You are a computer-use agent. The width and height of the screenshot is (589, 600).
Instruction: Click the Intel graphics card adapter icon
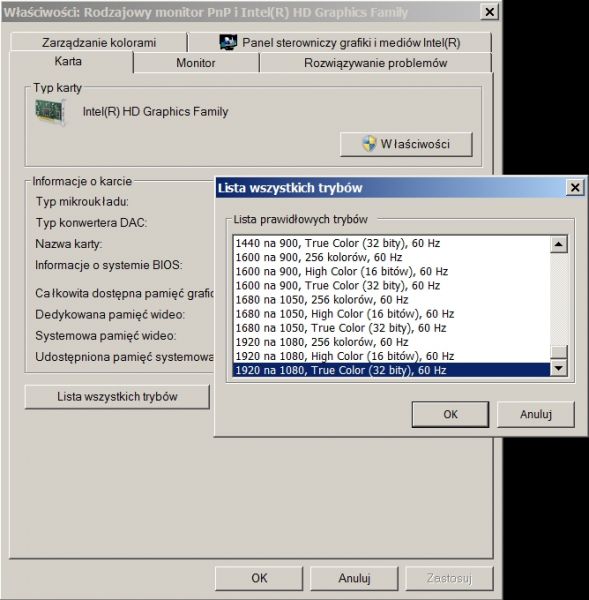pyautogui.click(x=50, y=112)
